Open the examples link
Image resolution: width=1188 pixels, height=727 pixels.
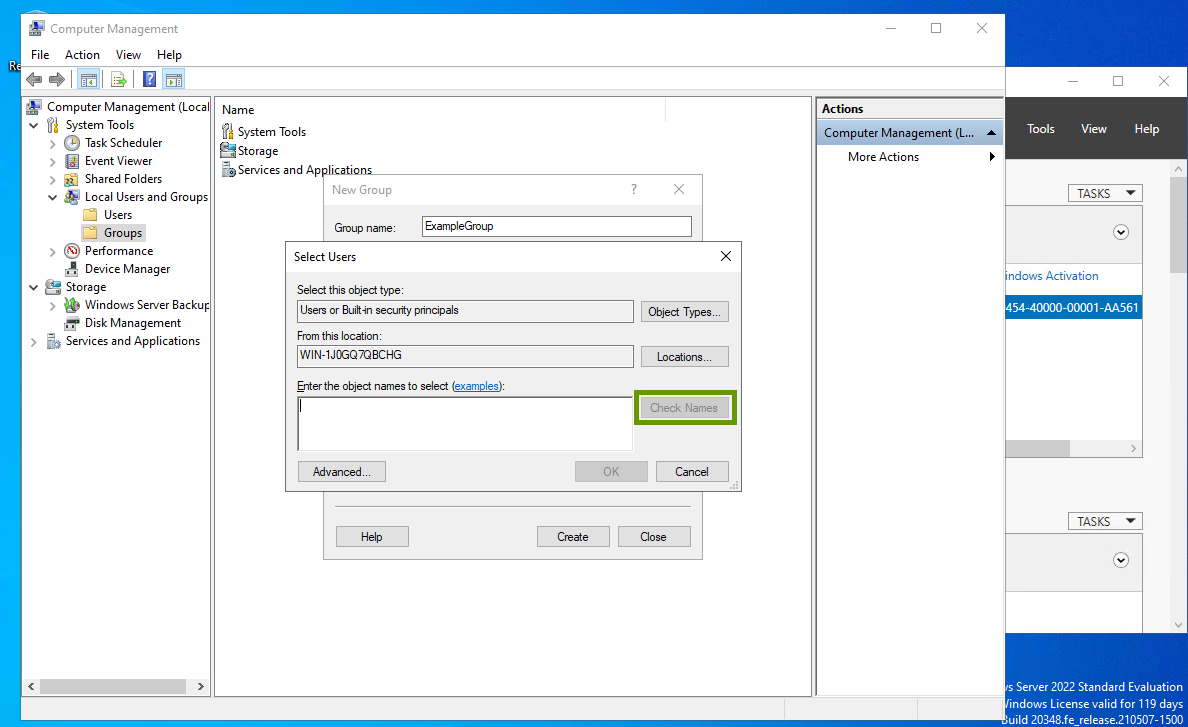click(x=478, y=386)
